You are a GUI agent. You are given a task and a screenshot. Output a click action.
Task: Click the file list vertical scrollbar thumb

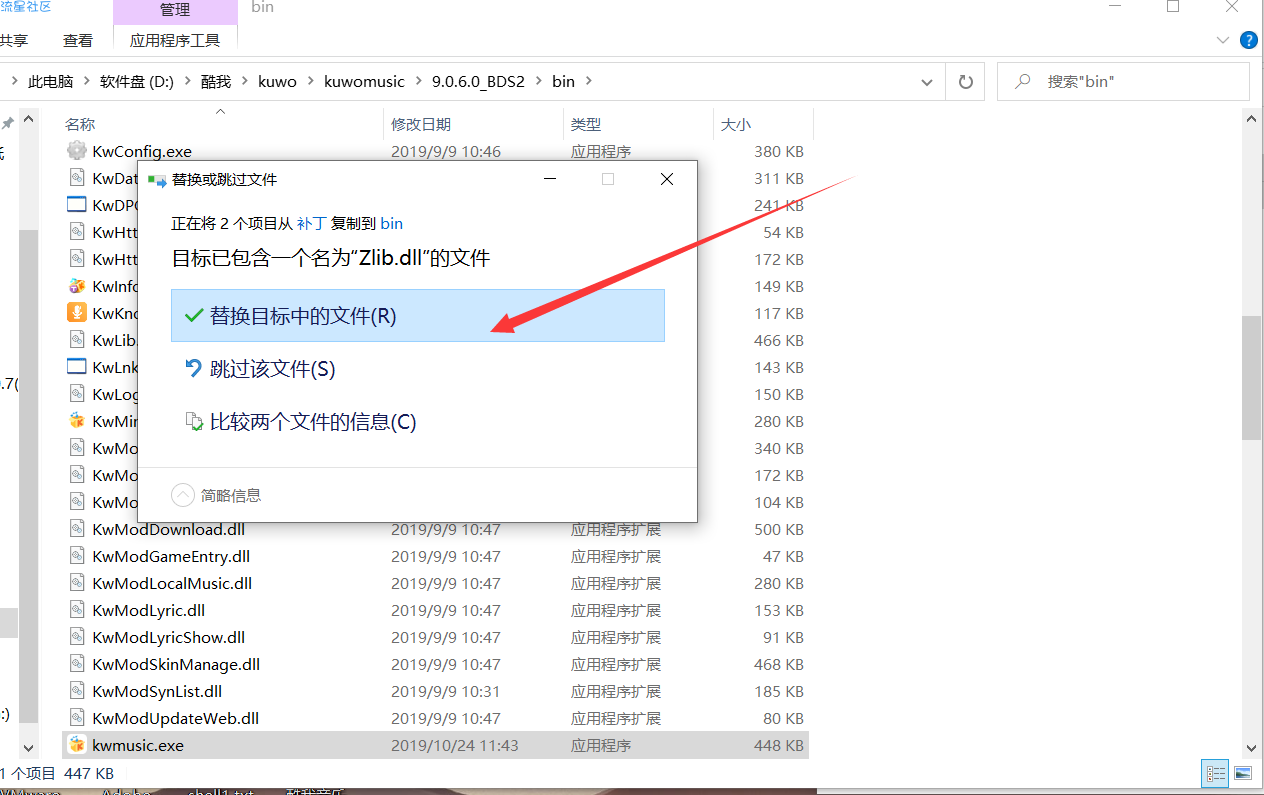1251,377
